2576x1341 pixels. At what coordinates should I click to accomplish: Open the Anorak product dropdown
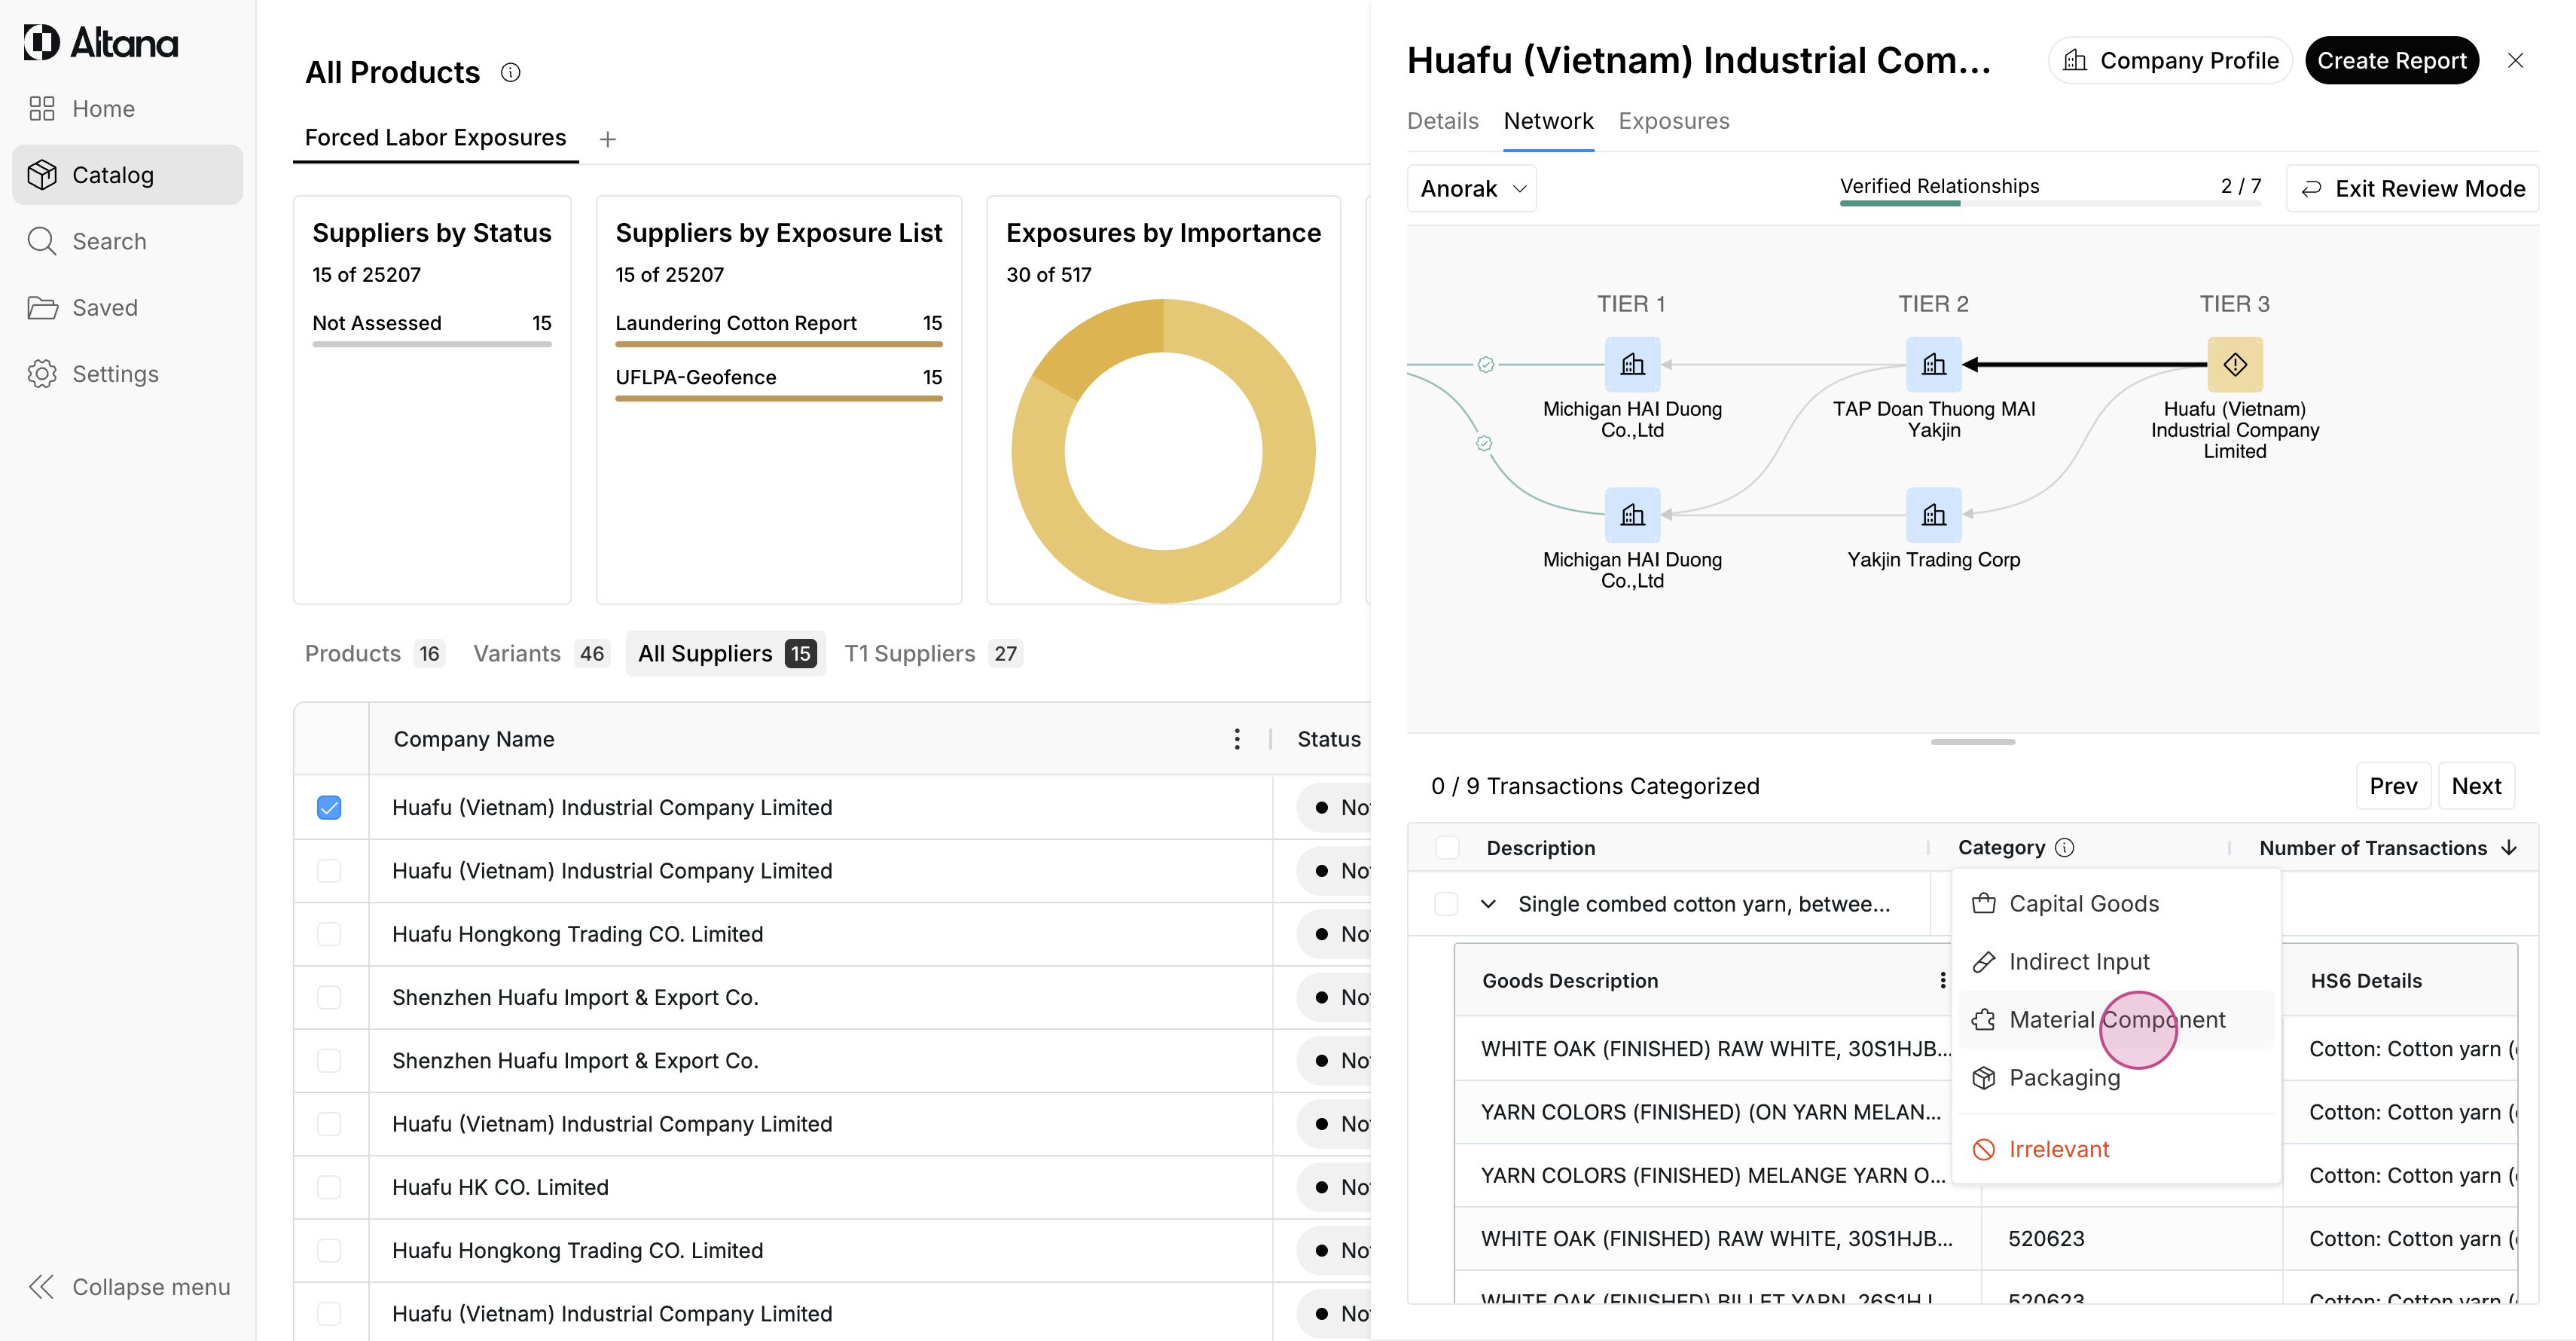pyautogui.click(x=1471, y=189)
